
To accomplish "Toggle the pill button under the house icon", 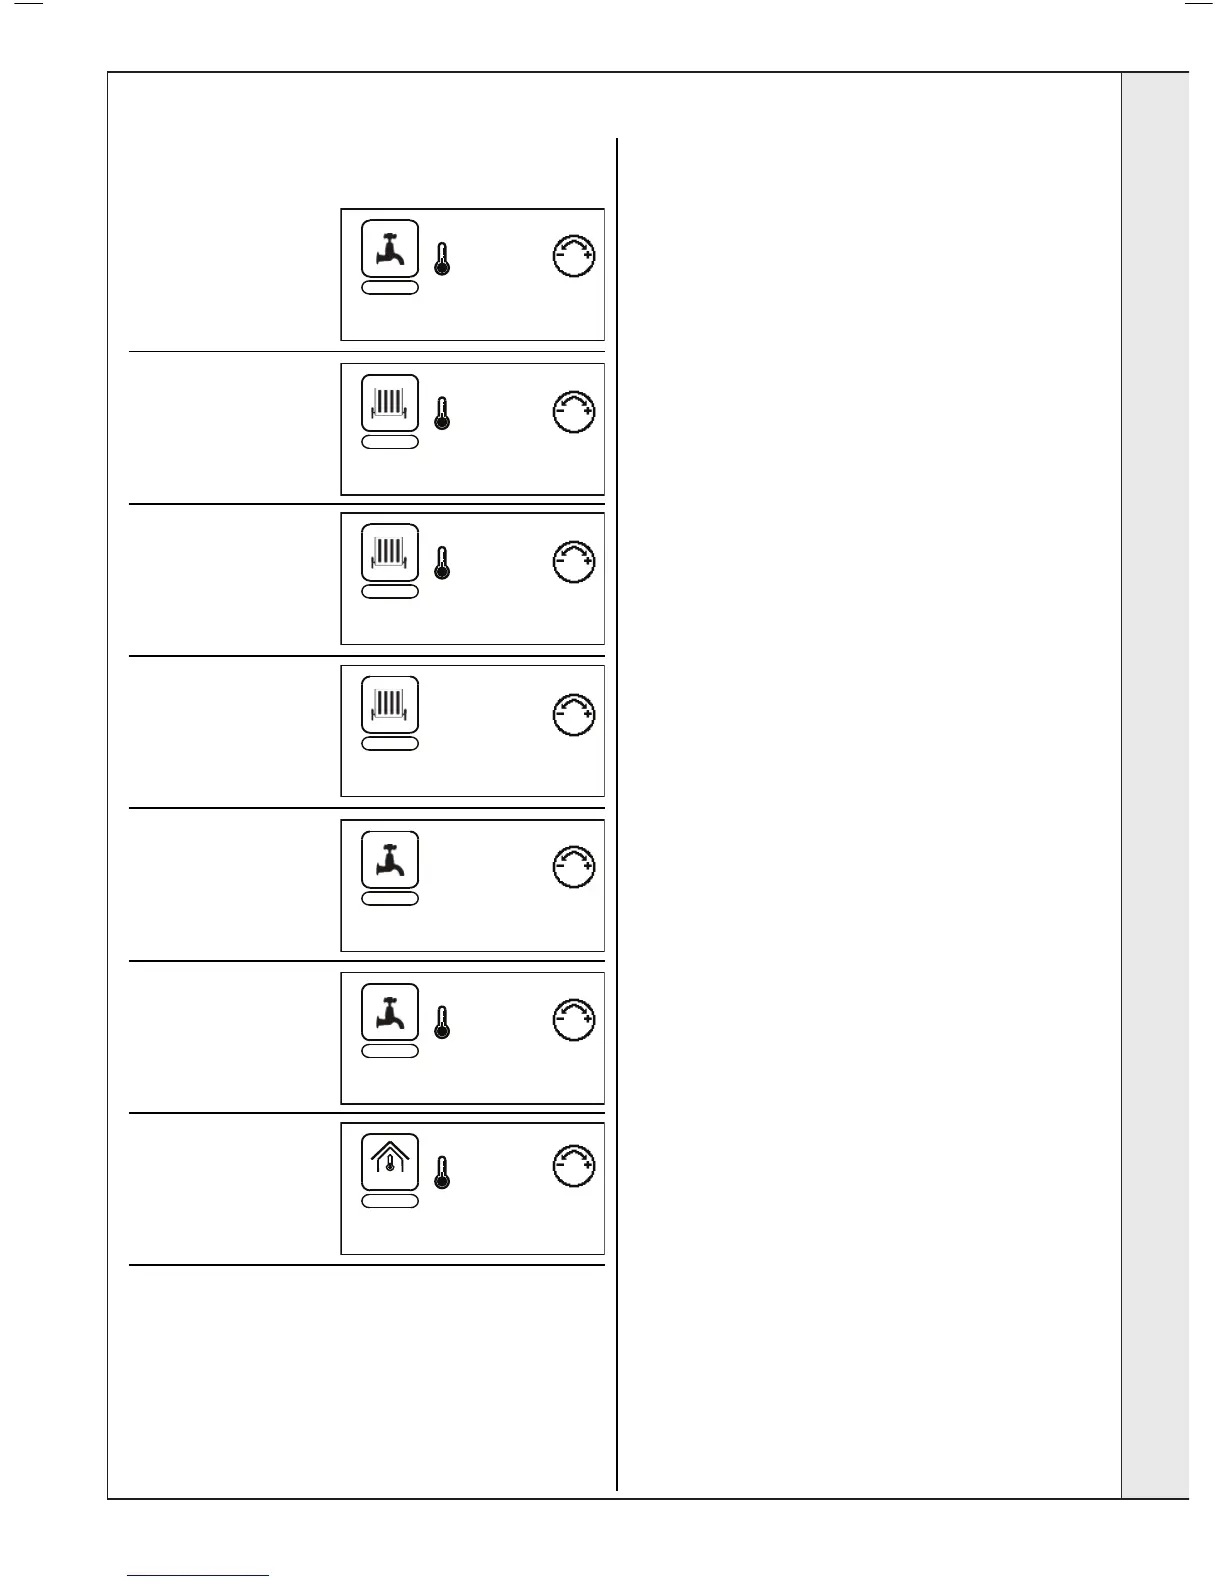I will tap(390, 1200).
